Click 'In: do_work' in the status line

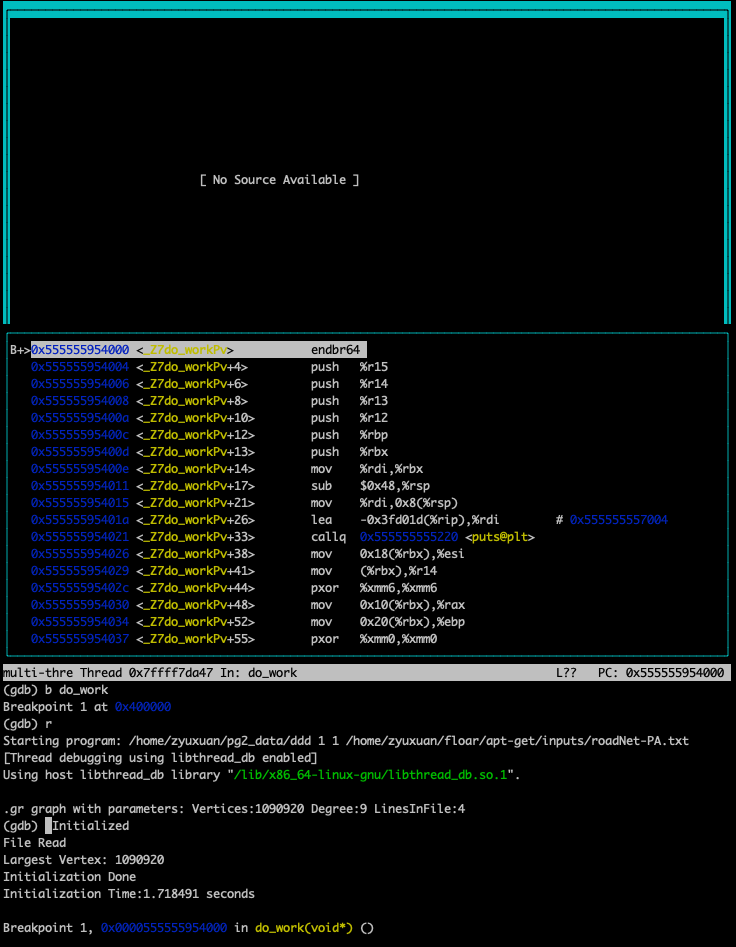(258, 672)
